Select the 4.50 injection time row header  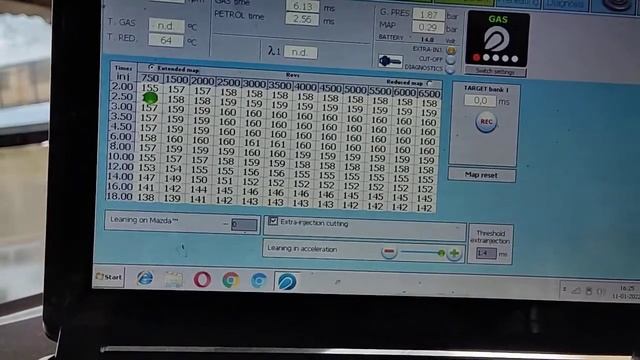click(120, 126)
